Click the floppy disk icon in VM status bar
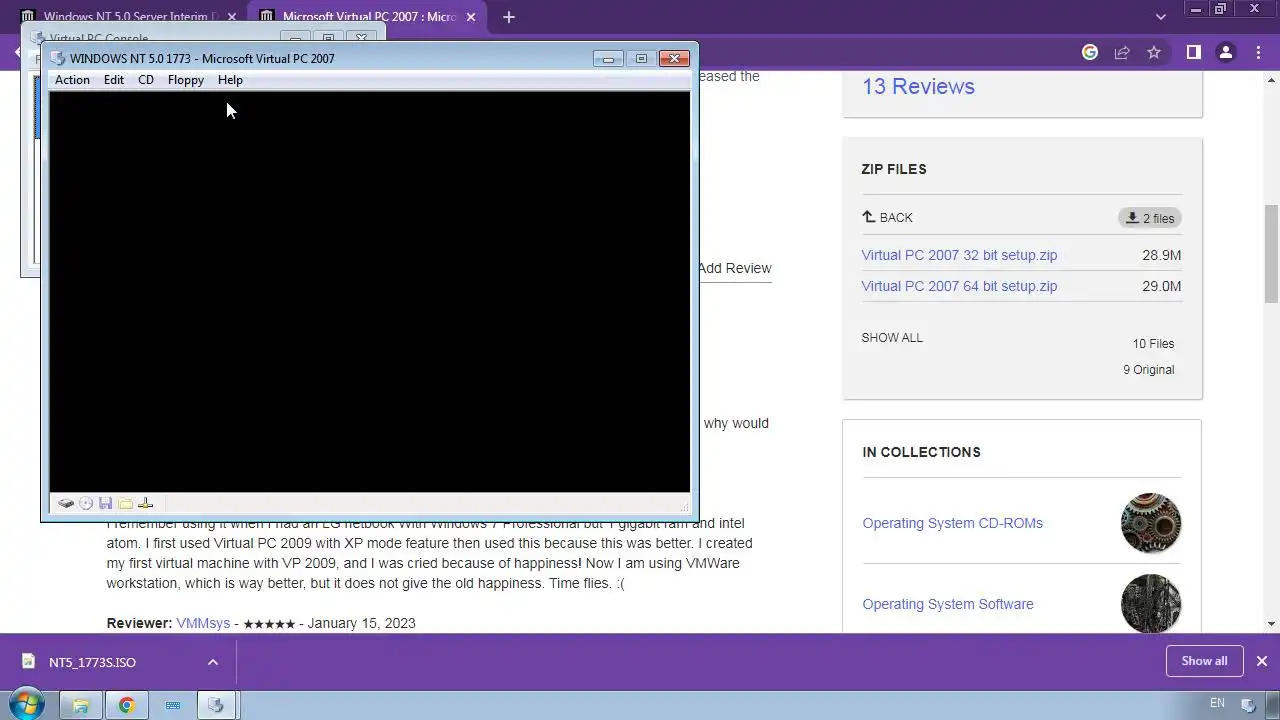The width and height of the screenshot is (1280, 720). click(105, 504)
